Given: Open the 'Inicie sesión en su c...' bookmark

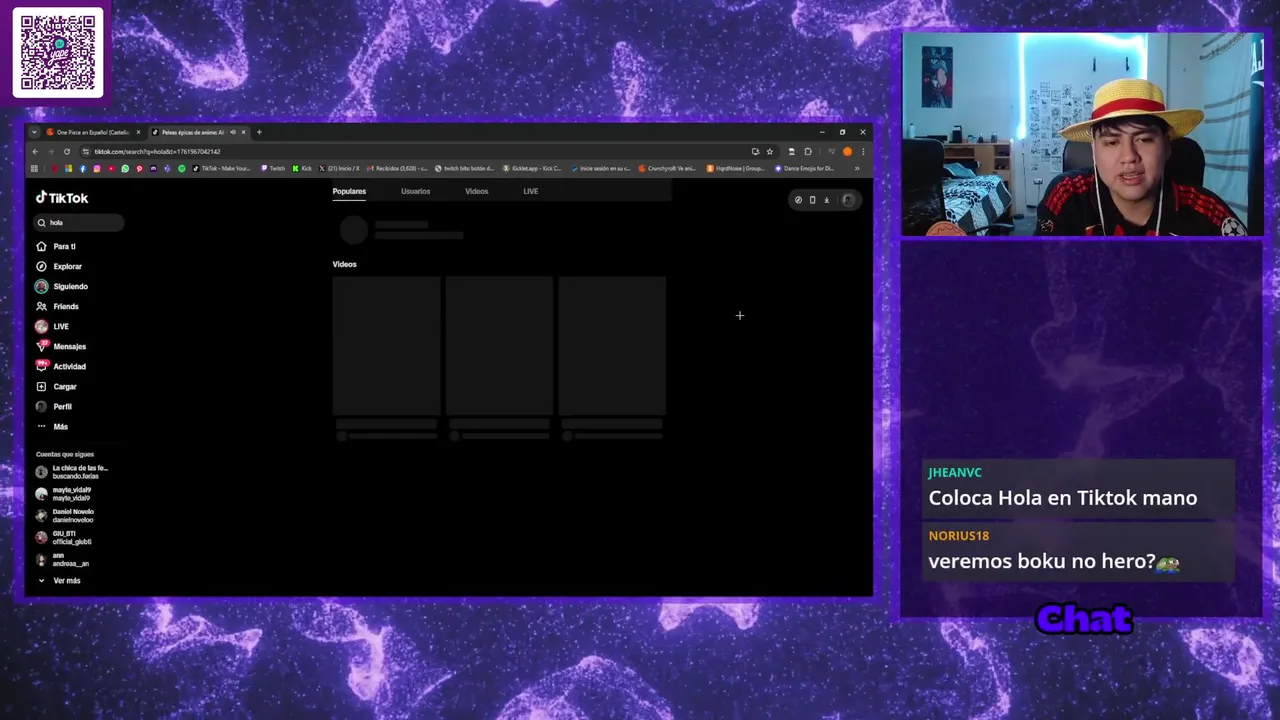Looking at the screenshot, I should click(x=602, y=168).
